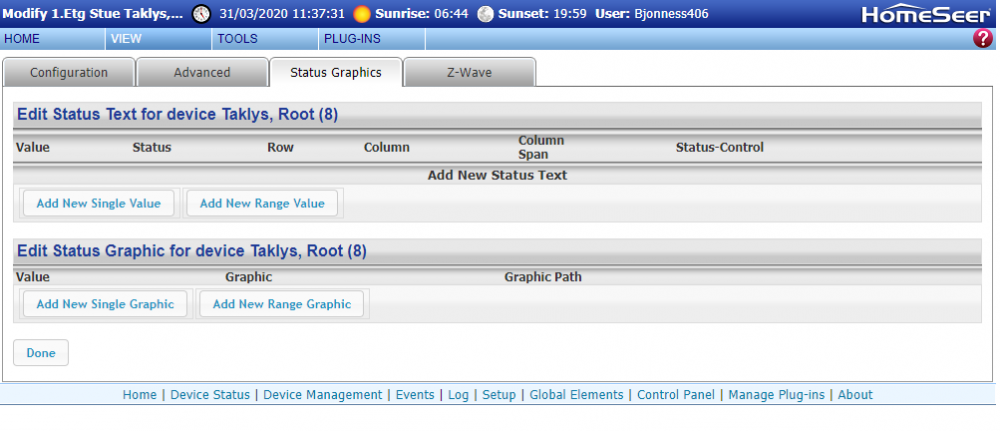Follow the Device Management footer link
The width and height of the screenshot is (1000, 431).
coord(322,395)
